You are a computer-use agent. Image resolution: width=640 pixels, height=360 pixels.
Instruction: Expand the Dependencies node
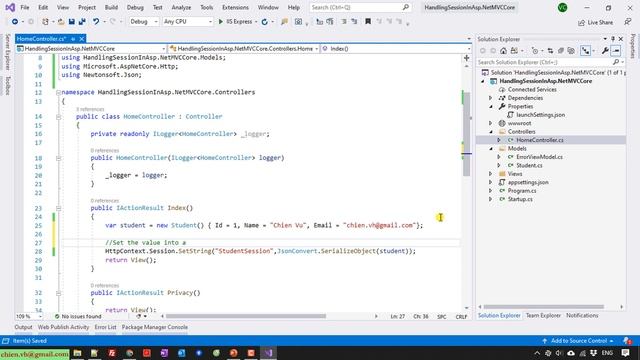tap(491, 98)
